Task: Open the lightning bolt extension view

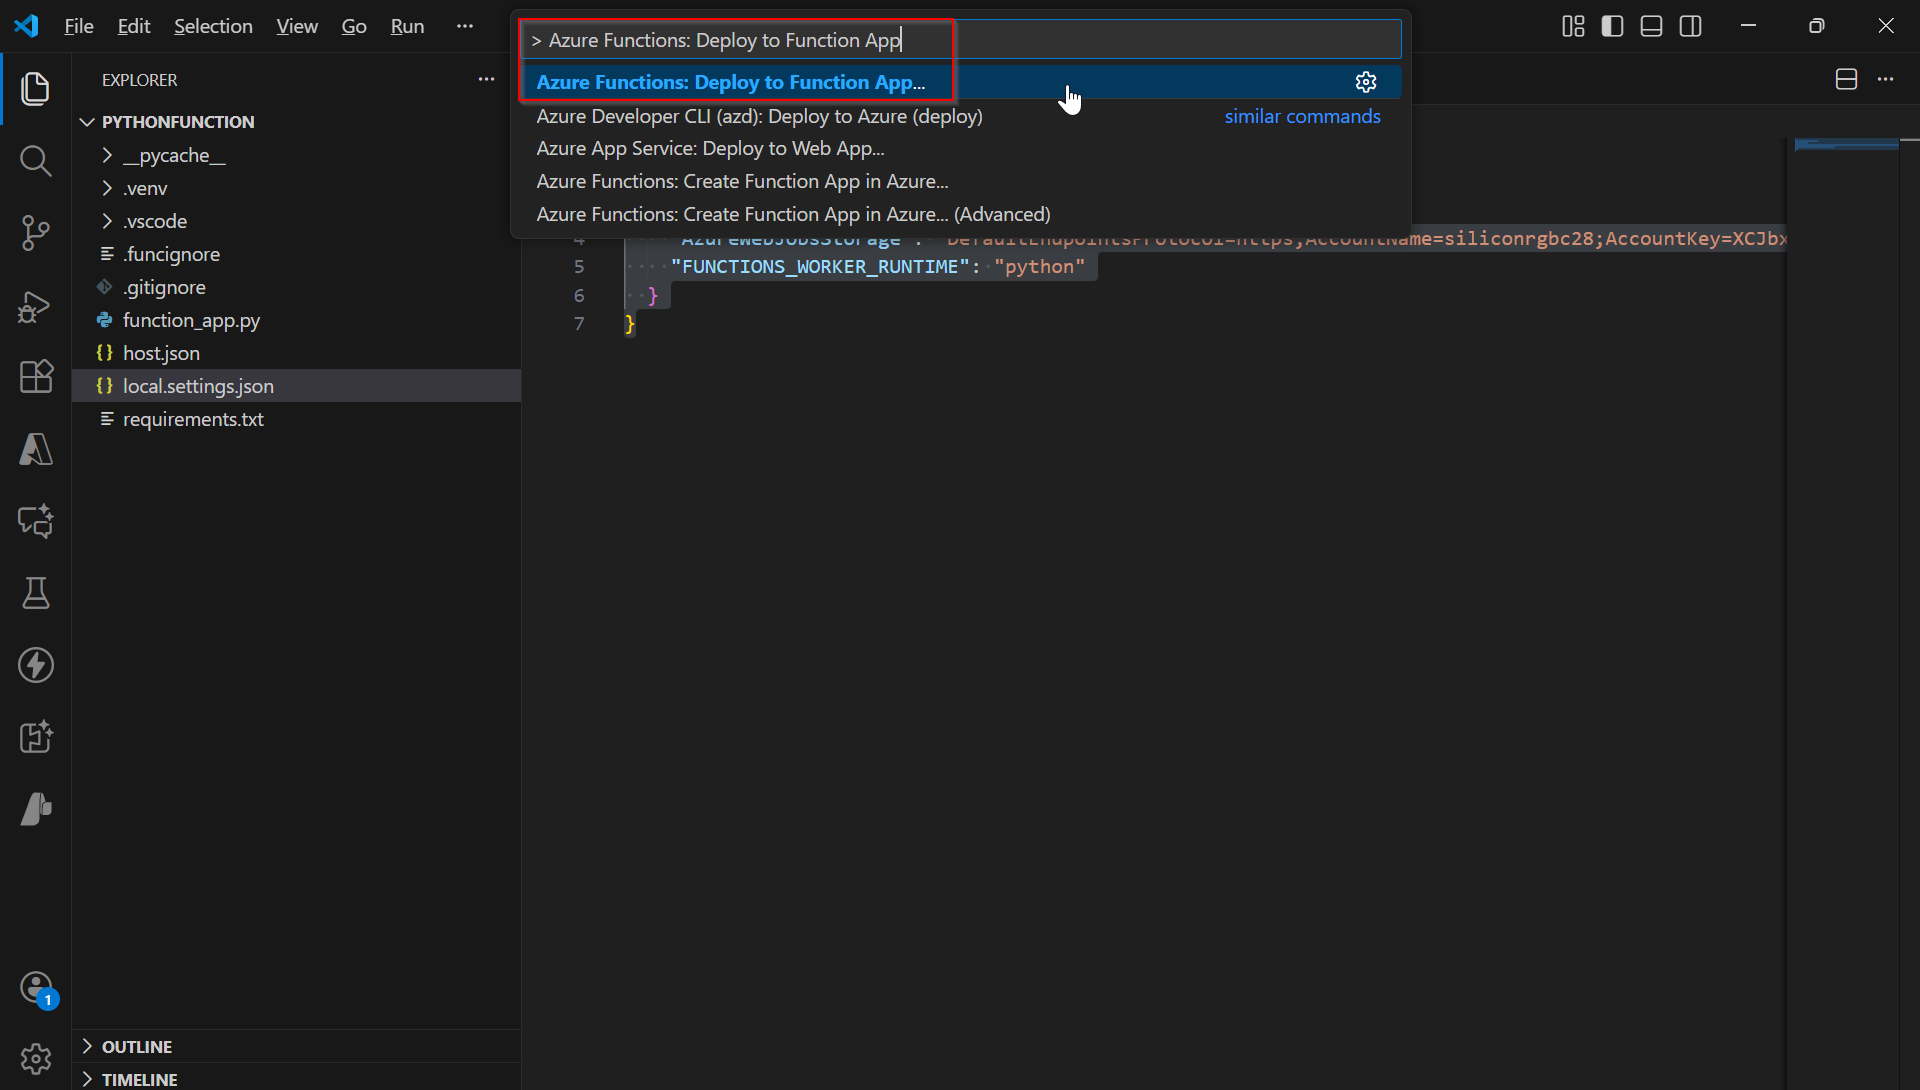Action: (36, 665)
